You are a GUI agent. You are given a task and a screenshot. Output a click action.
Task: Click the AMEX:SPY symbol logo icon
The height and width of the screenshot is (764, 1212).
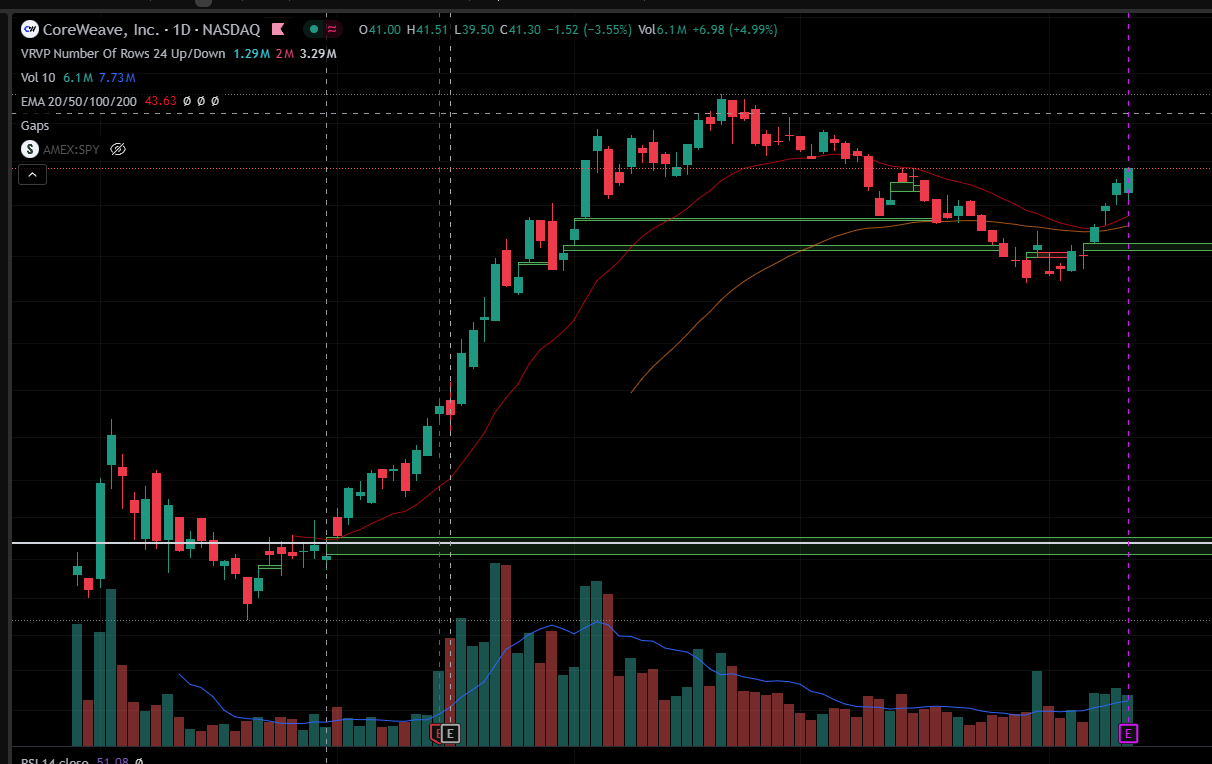30,149
